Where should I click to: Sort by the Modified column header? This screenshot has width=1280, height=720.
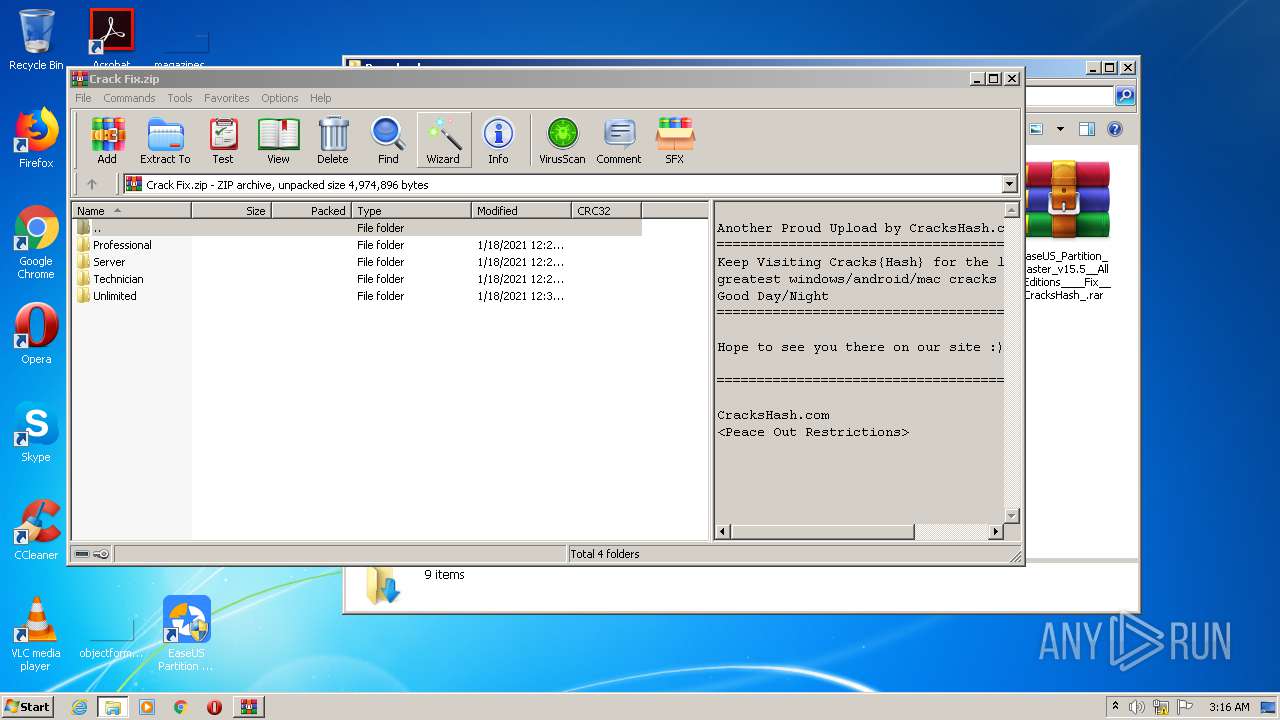[x=521, y=210]
